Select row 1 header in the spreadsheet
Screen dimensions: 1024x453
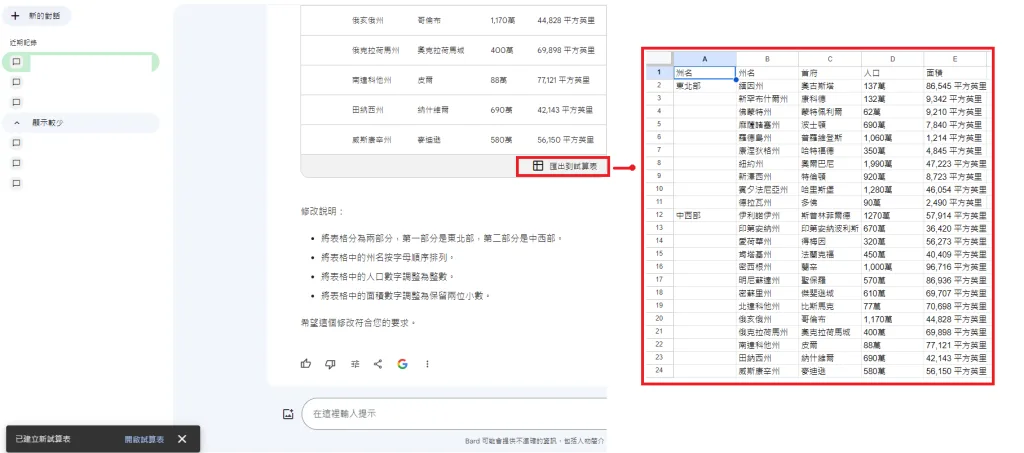click(660, 72)
